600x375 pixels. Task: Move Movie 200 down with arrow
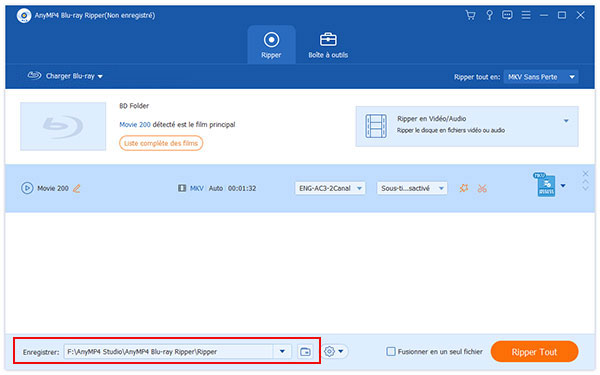585,188
